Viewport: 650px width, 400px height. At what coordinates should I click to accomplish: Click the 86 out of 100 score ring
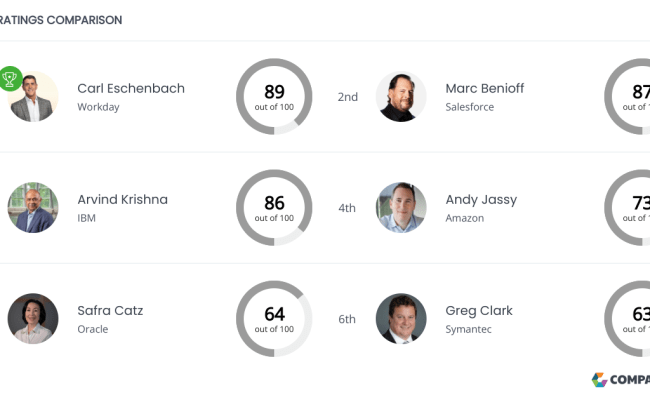point(274,208)
